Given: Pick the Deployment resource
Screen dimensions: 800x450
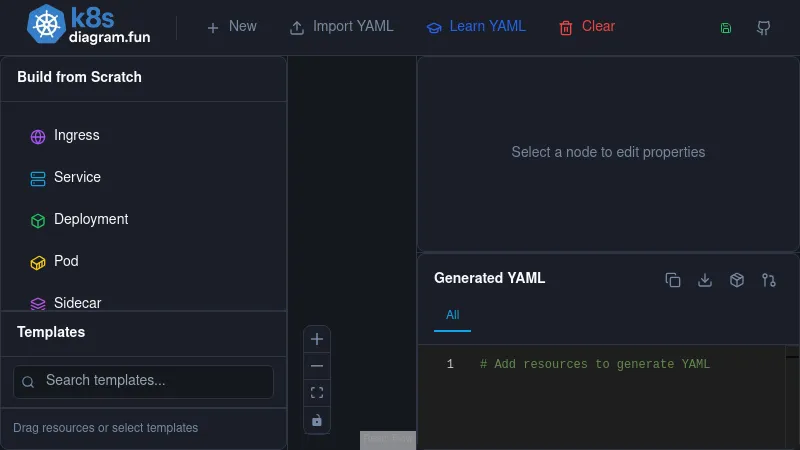Looking at the screenshot, I should [90, 220].
